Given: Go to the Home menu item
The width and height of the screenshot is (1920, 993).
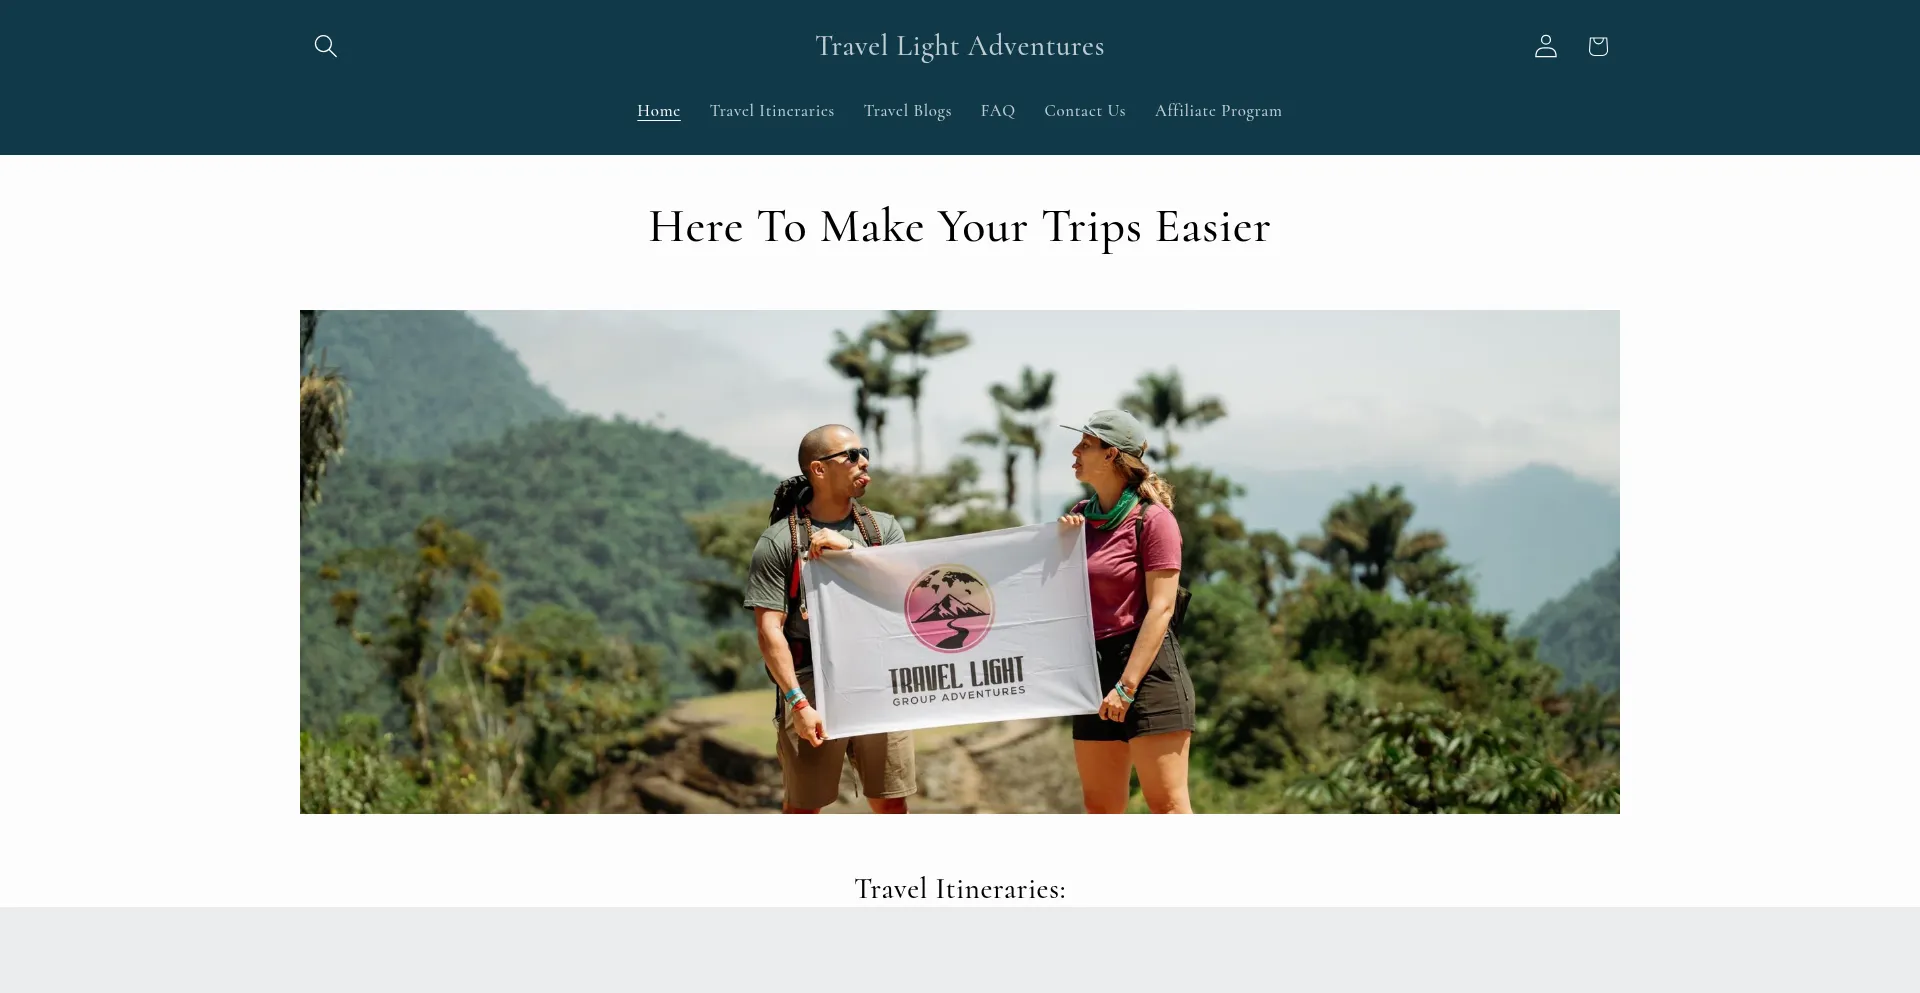Looking at the screenshot, I should [x=658, y=111].
